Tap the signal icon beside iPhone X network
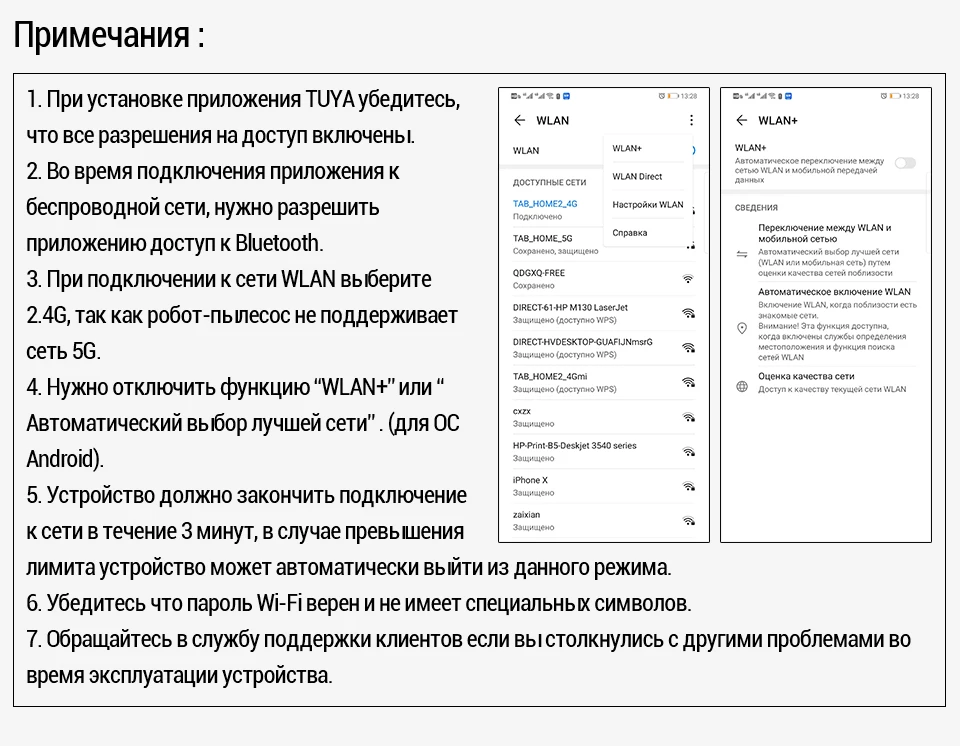Screen dimensions: 960x746 (x=688, y=486)
